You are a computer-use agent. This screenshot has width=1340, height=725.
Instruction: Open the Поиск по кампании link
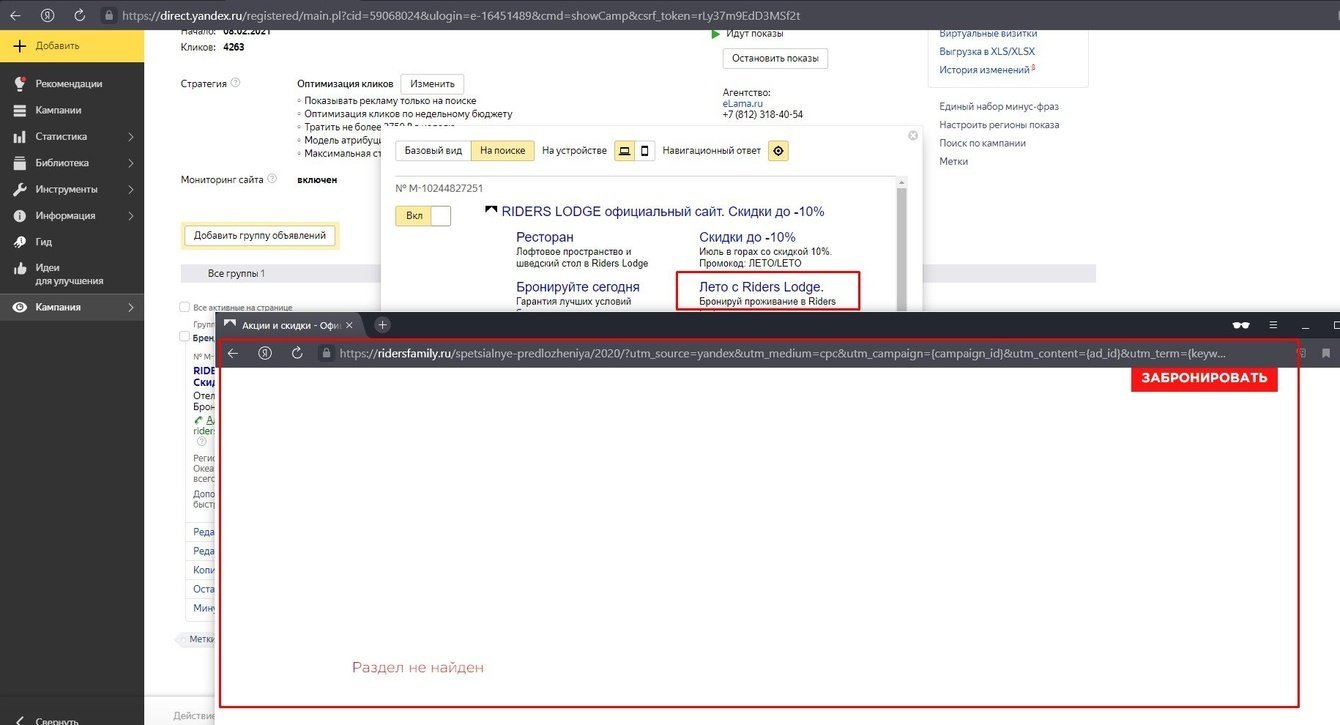click(x=983, y=143)
